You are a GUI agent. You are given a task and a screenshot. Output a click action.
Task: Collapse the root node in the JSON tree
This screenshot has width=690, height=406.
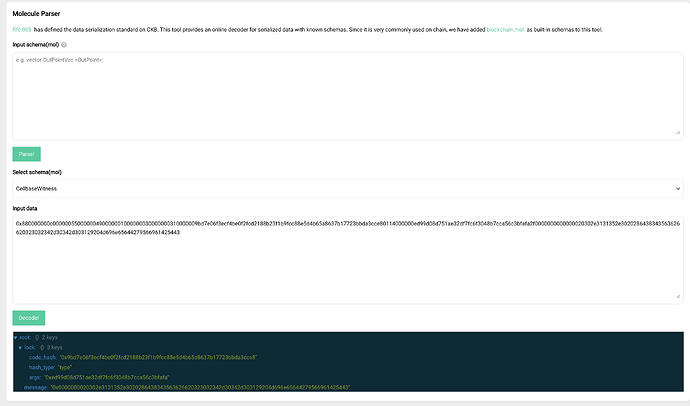click(x=15, y=337)
